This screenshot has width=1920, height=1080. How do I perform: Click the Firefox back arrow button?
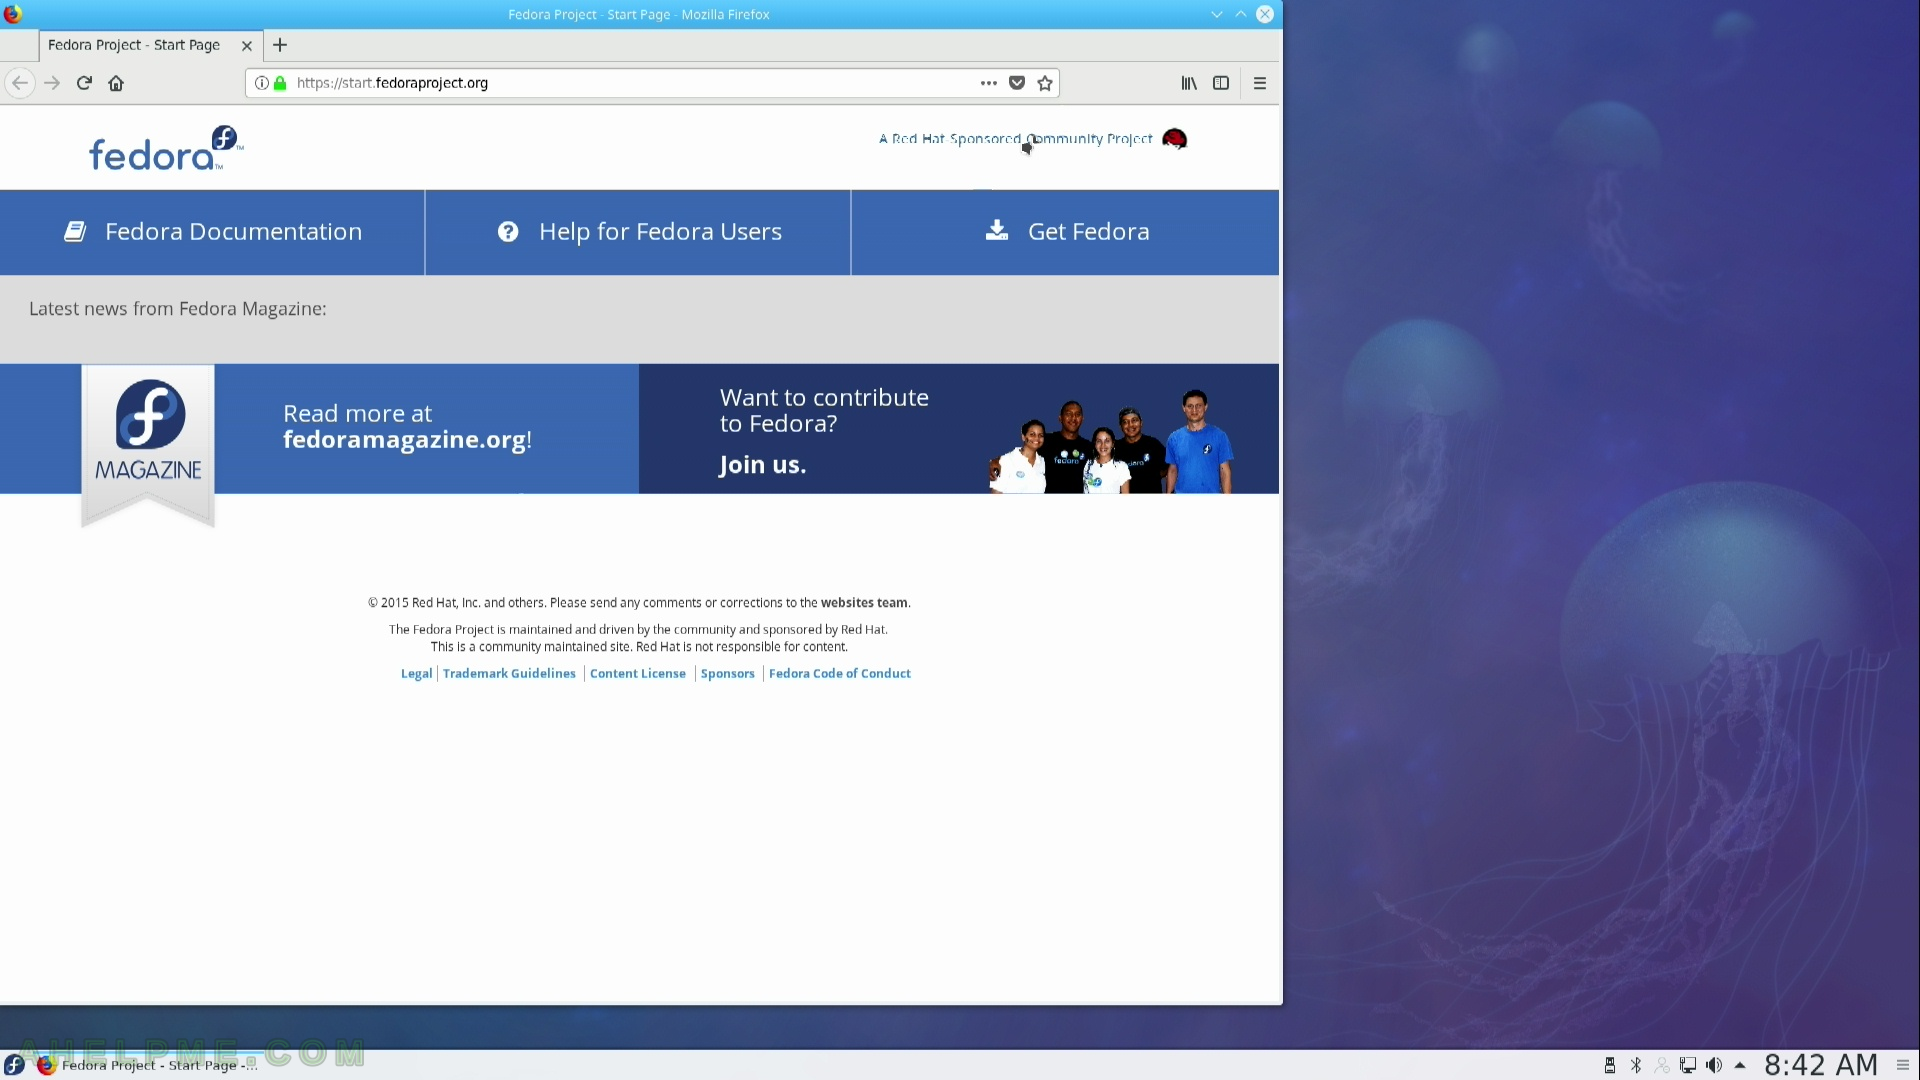click(x=20, y=83)
